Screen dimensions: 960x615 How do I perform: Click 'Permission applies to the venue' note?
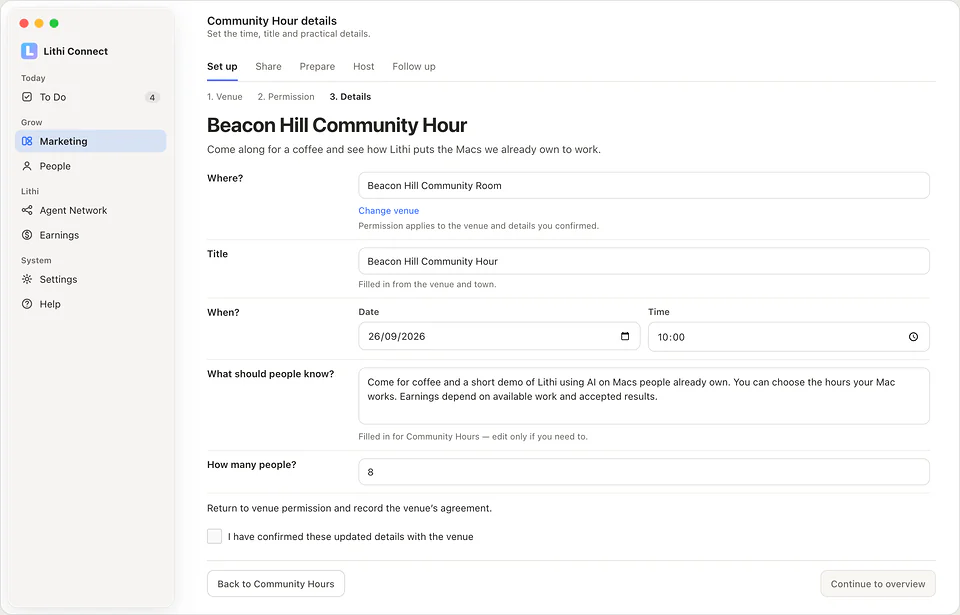click(x=479, y=225)
